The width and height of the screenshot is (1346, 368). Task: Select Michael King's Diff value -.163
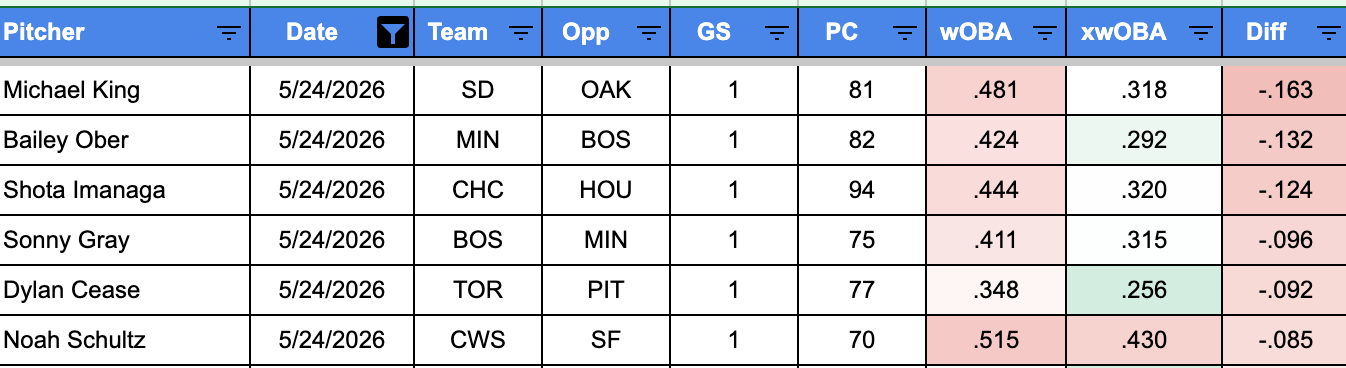[x=1284, y=90]
